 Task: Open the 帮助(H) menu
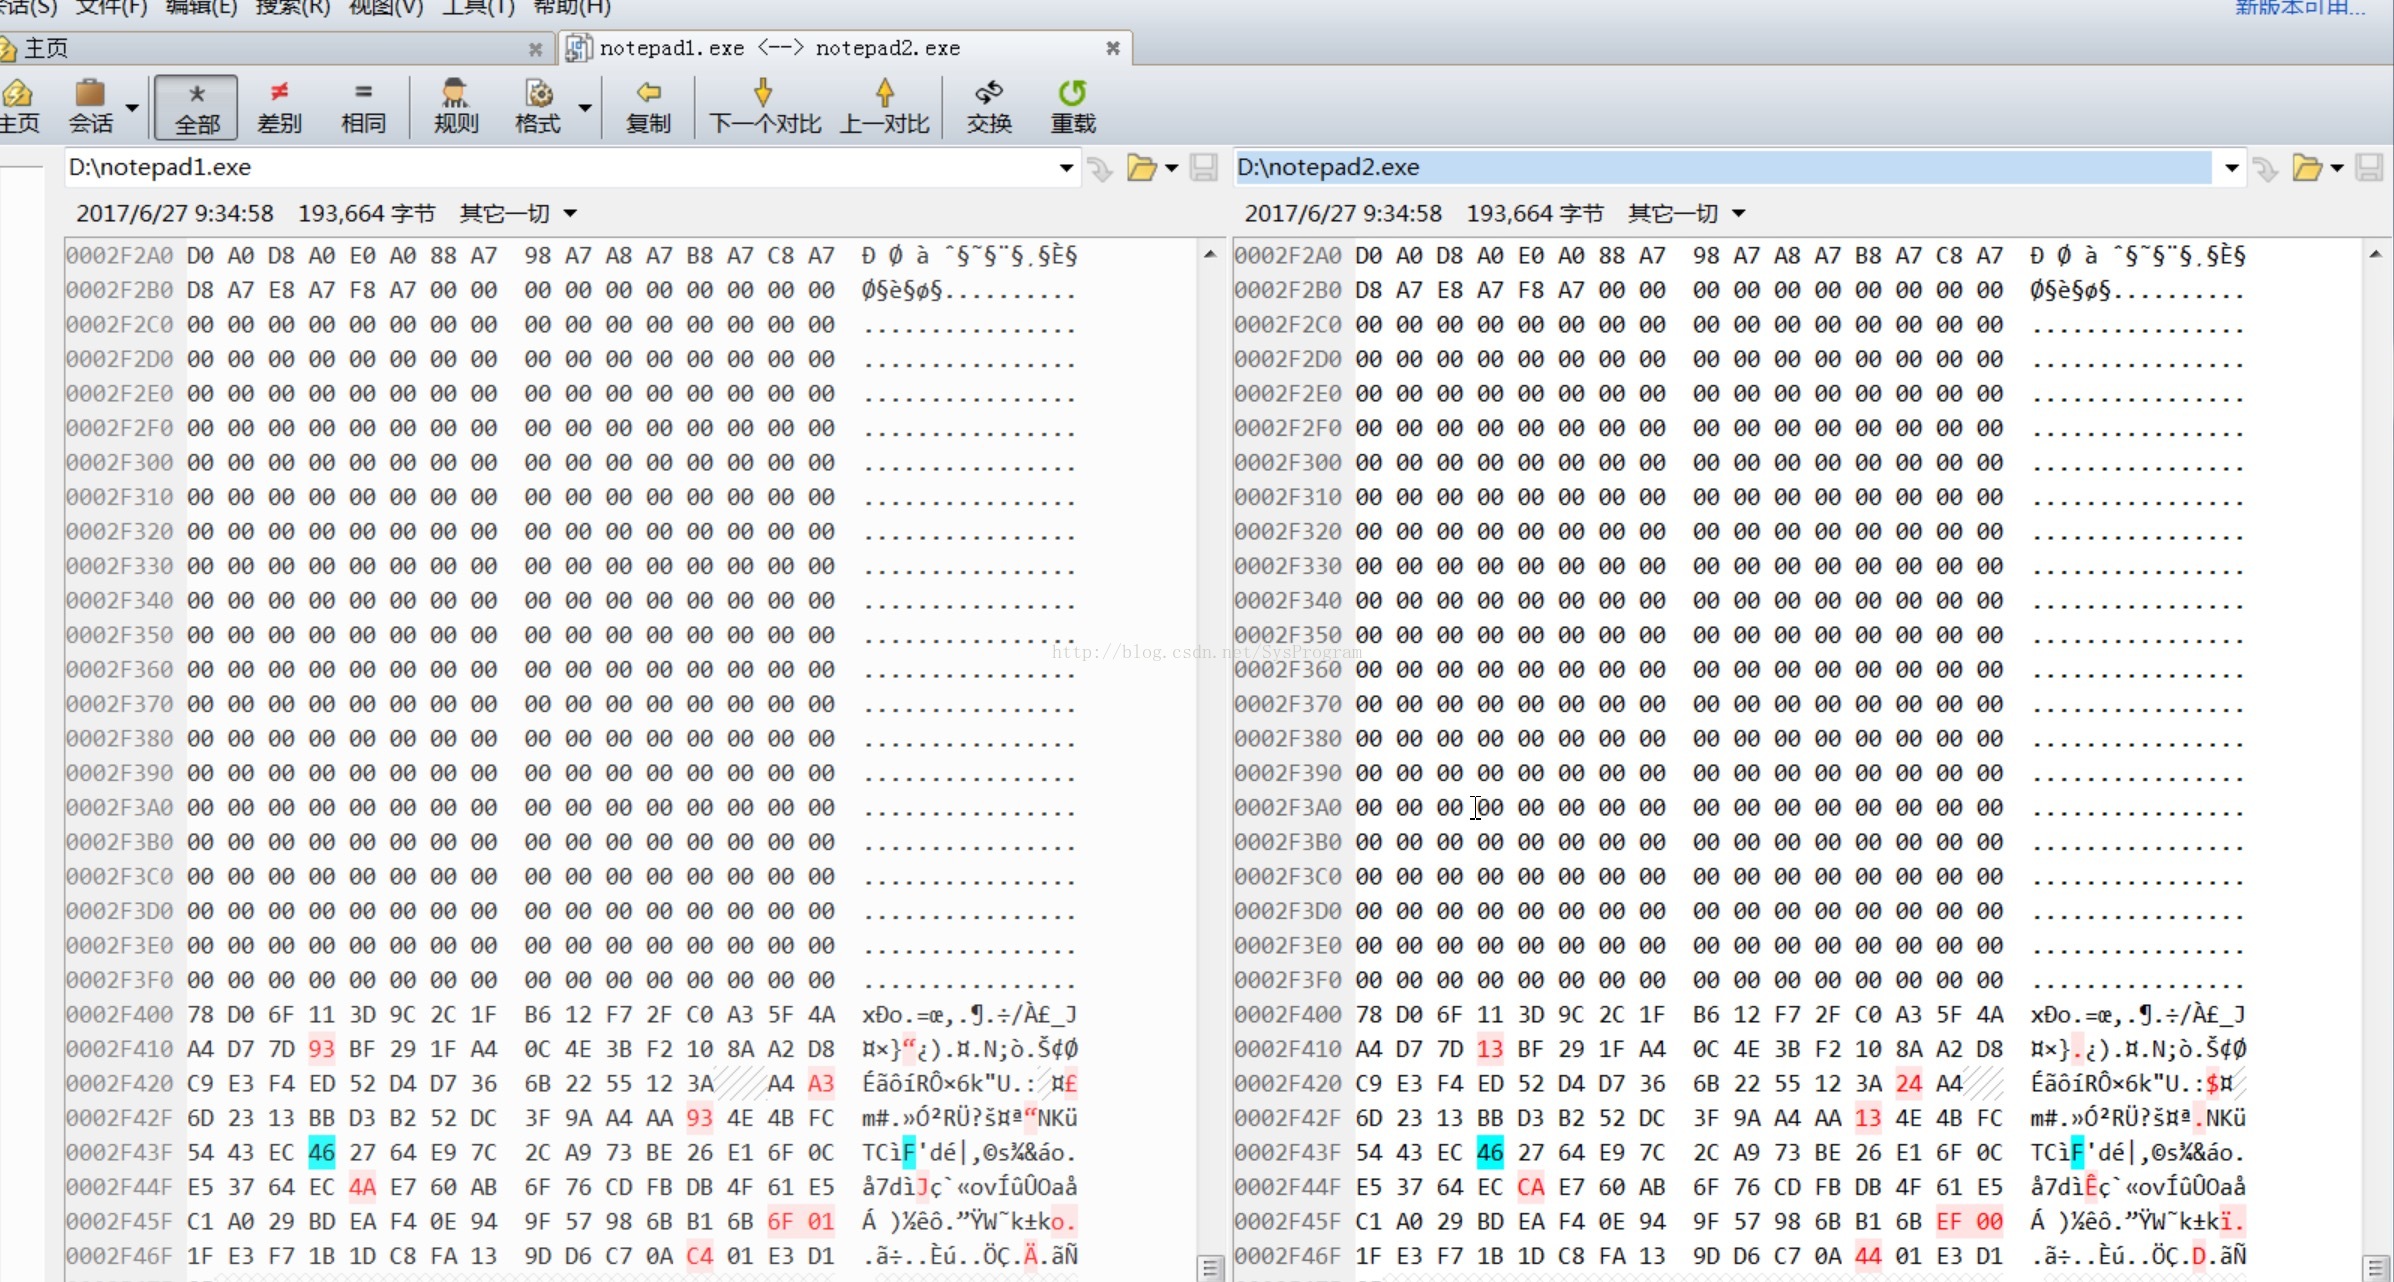pos(572,7)
